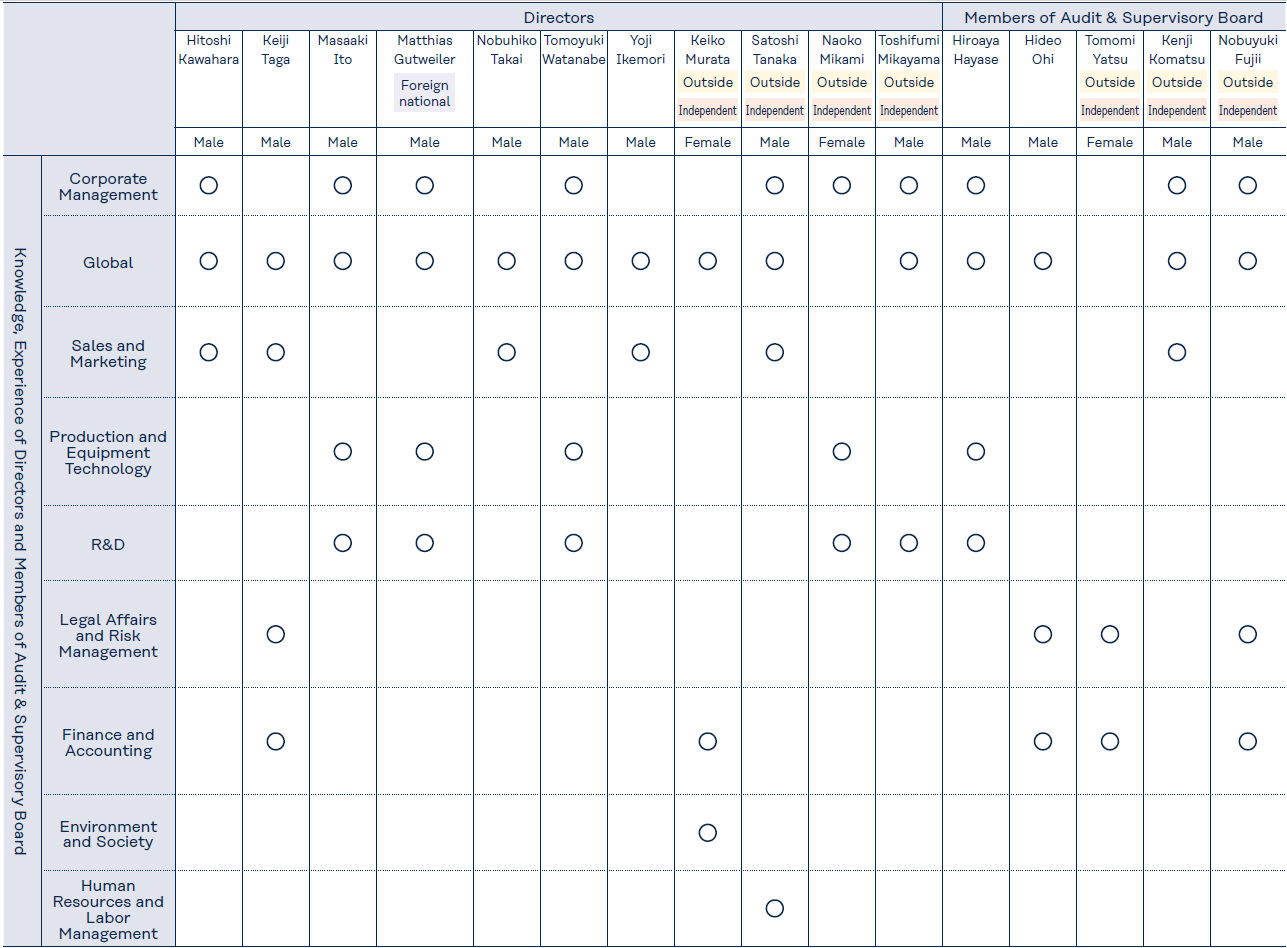
Task: Click Independent tag under Nobuyuki Fujii
Action: point(1248,111)
